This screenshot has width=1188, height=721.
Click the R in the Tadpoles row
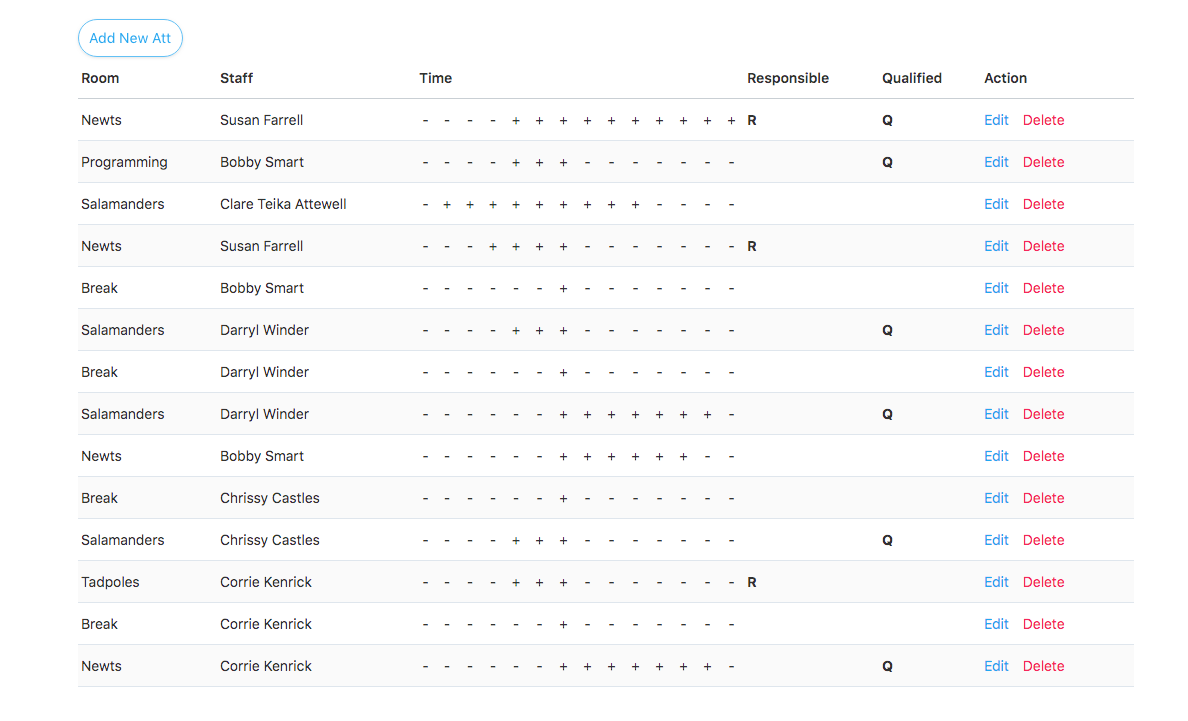coord(752,582)
